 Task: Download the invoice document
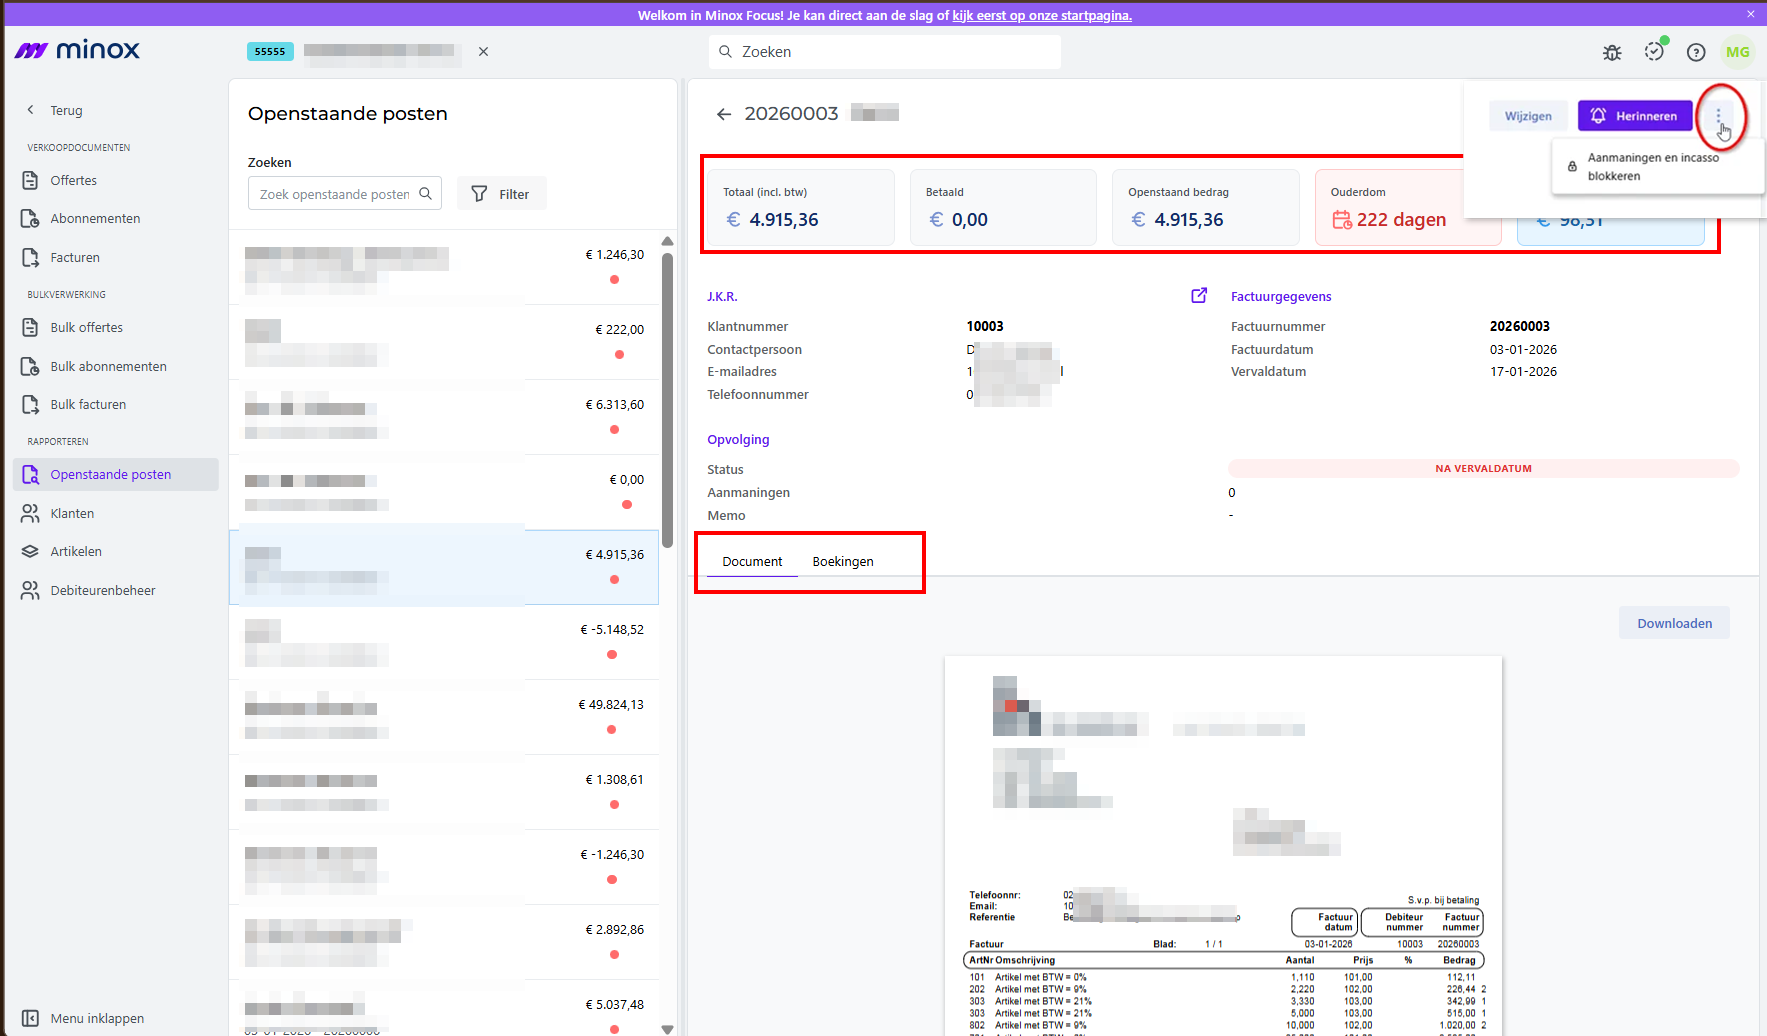(1675, 623)
